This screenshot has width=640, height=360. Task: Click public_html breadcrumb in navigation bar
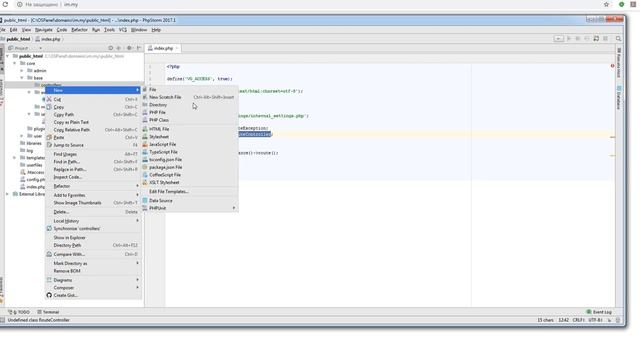tap(16, 39)
